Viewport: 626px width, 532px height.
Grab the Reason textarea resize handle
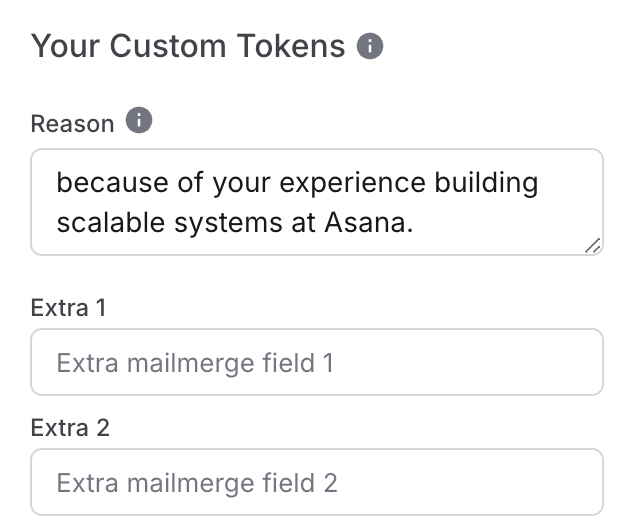(593, 246)
